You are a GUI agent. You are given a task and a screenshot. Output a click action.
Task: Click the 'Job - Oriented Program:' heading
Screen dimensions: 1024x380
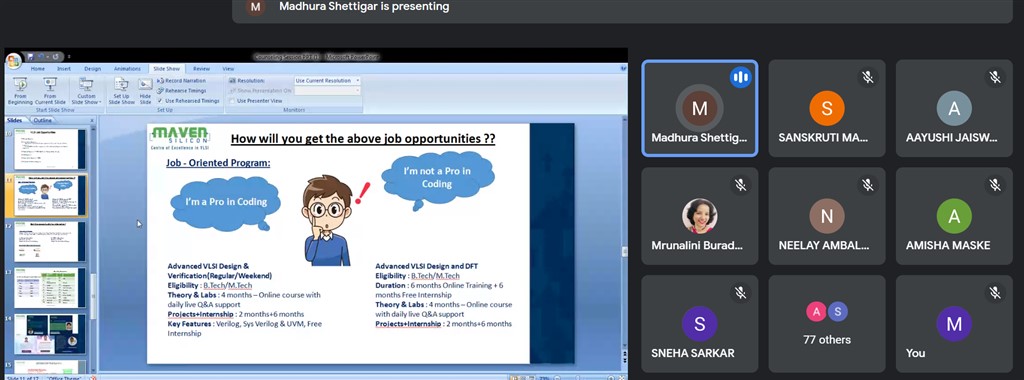[218, 163]
